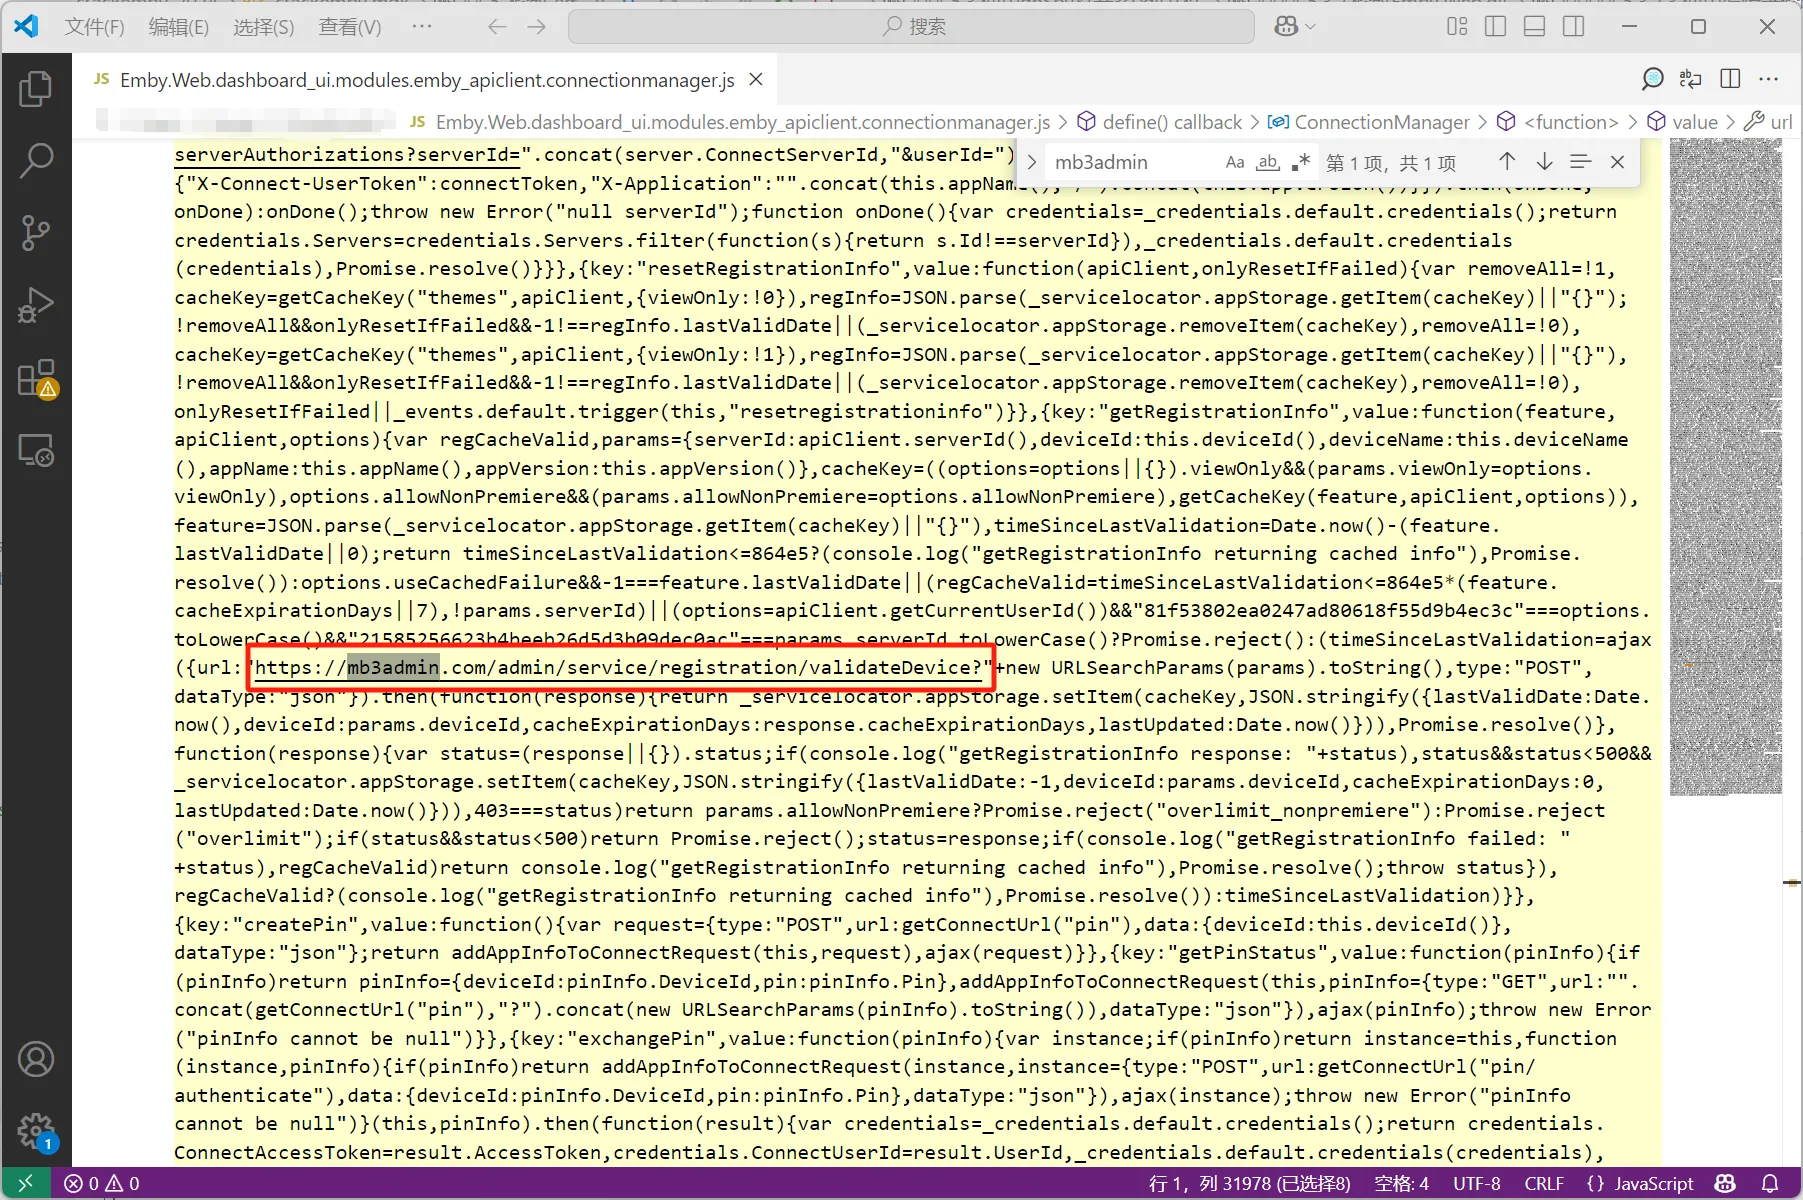Open the Accounts menu icon

36,1059
